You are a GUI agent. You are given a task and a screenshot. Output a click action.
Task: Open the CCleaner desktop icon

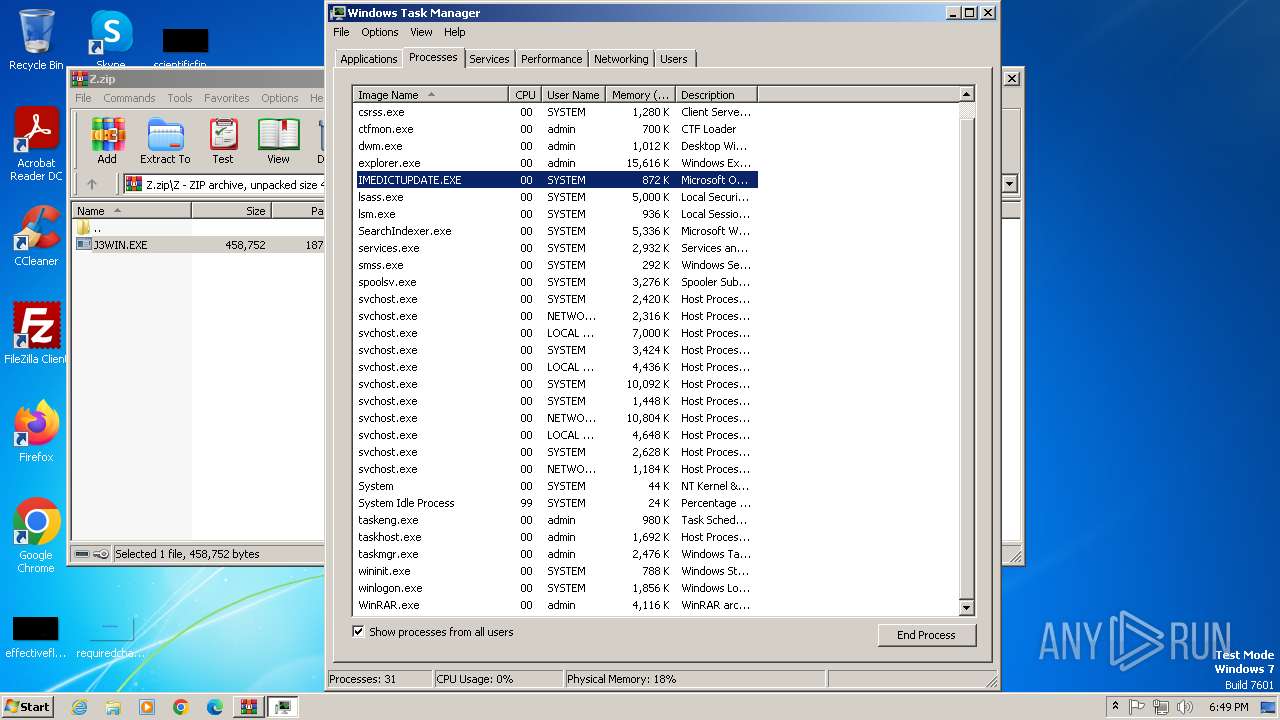click(x=36, y=235)
